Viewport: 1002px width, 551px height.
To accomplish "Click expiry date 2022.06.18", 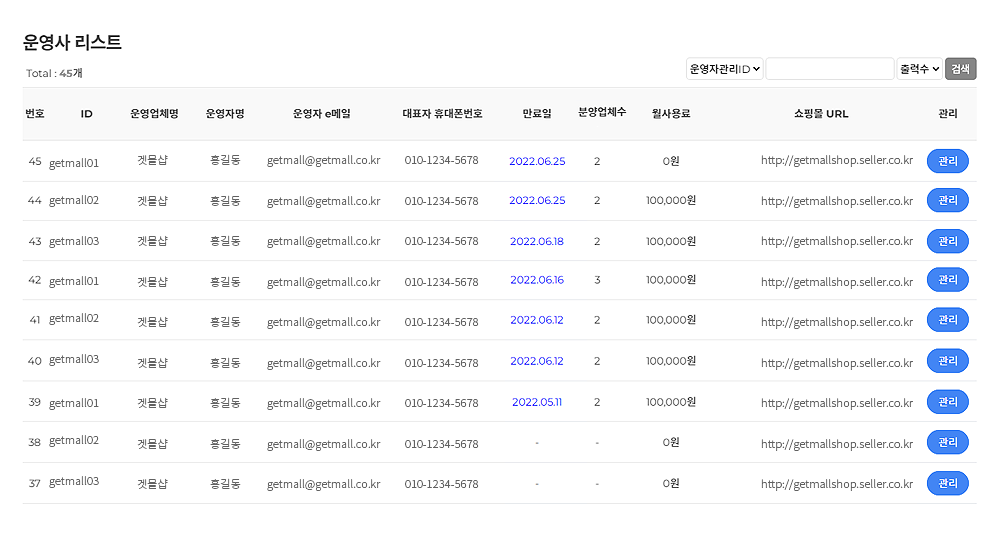I will tap(537, 241).
